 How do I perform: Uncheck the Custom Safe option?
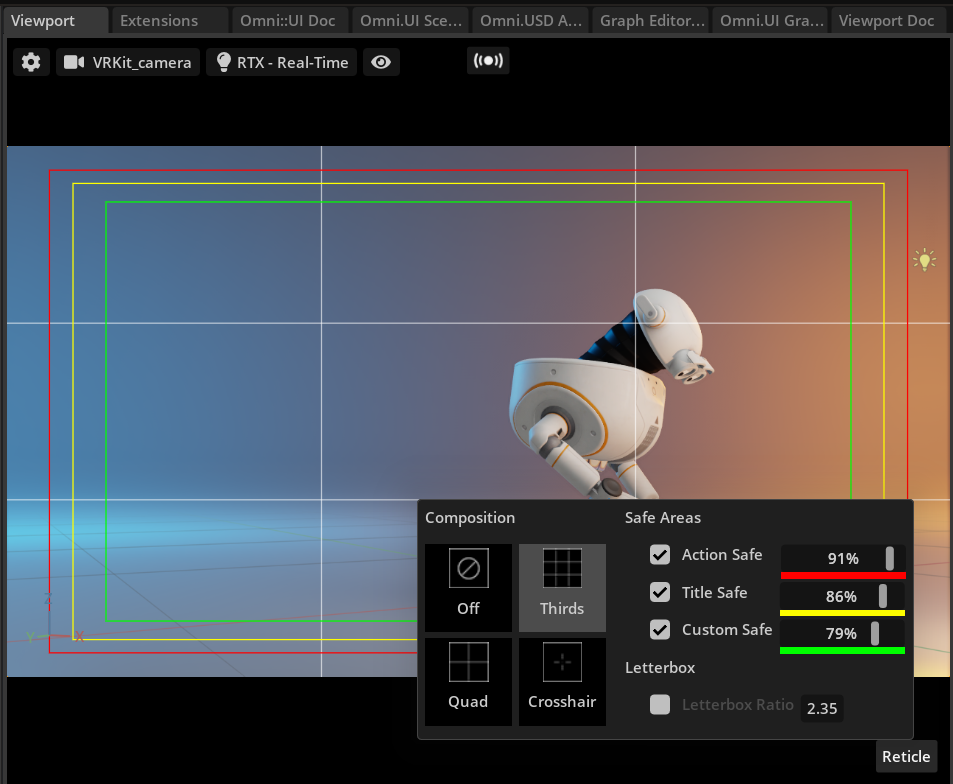[x=659, y=629]
